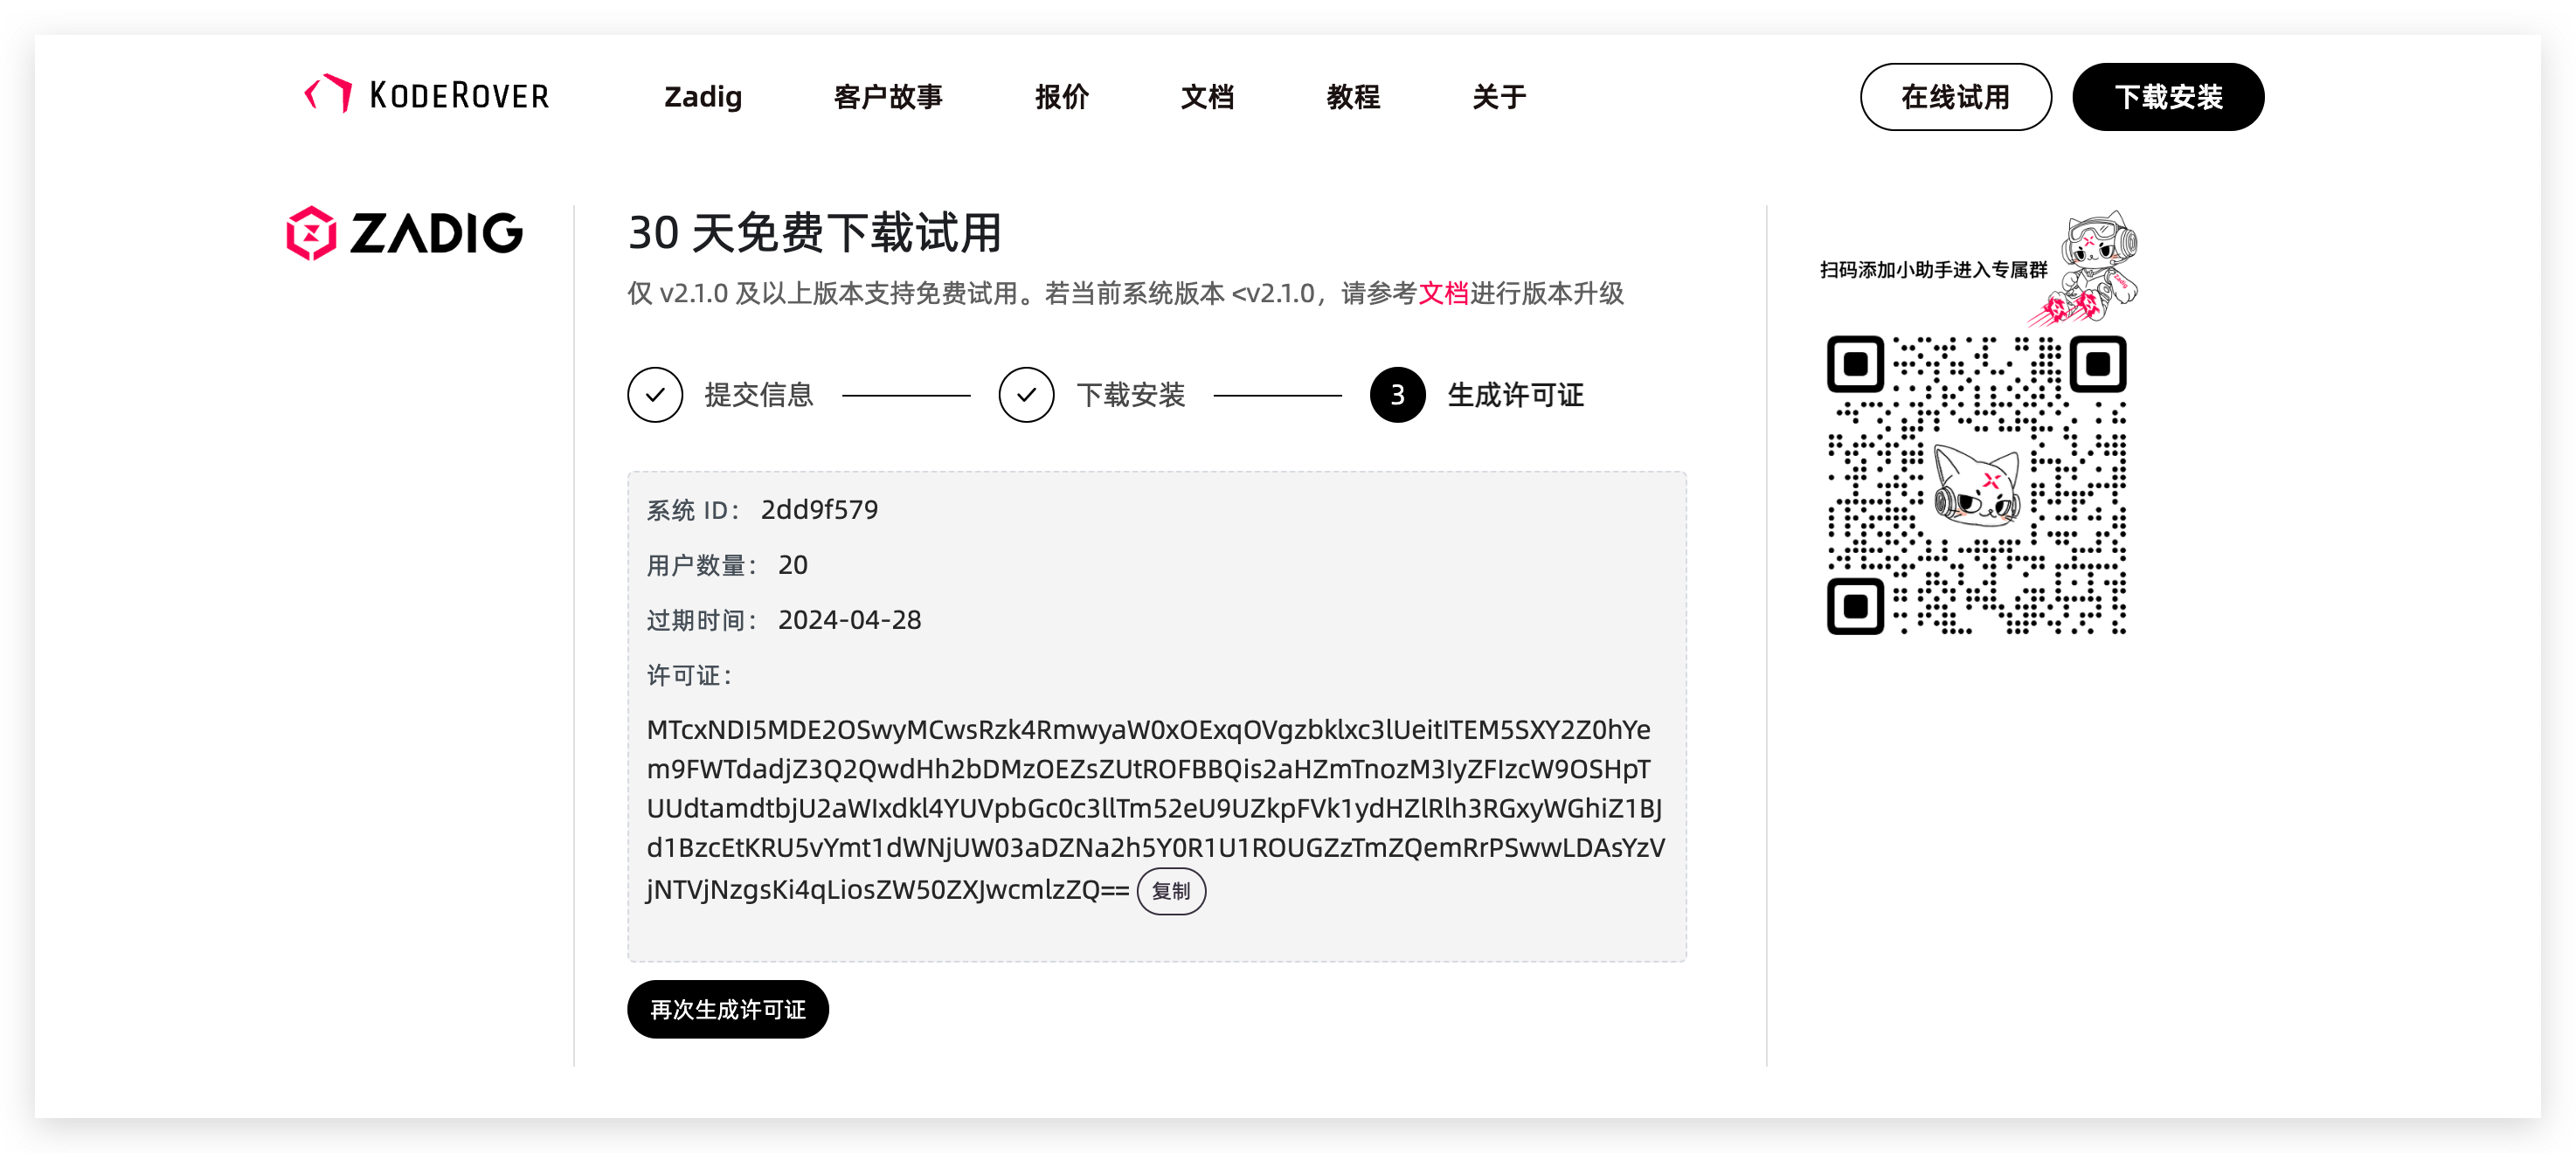Click the Zadig hexagon logo
Viewport: 2576px width, 1153px height.
coord(311,233)
